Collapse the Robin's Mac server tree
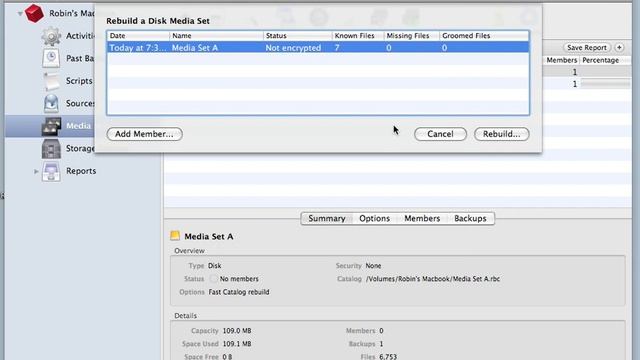 pos(20,13)
